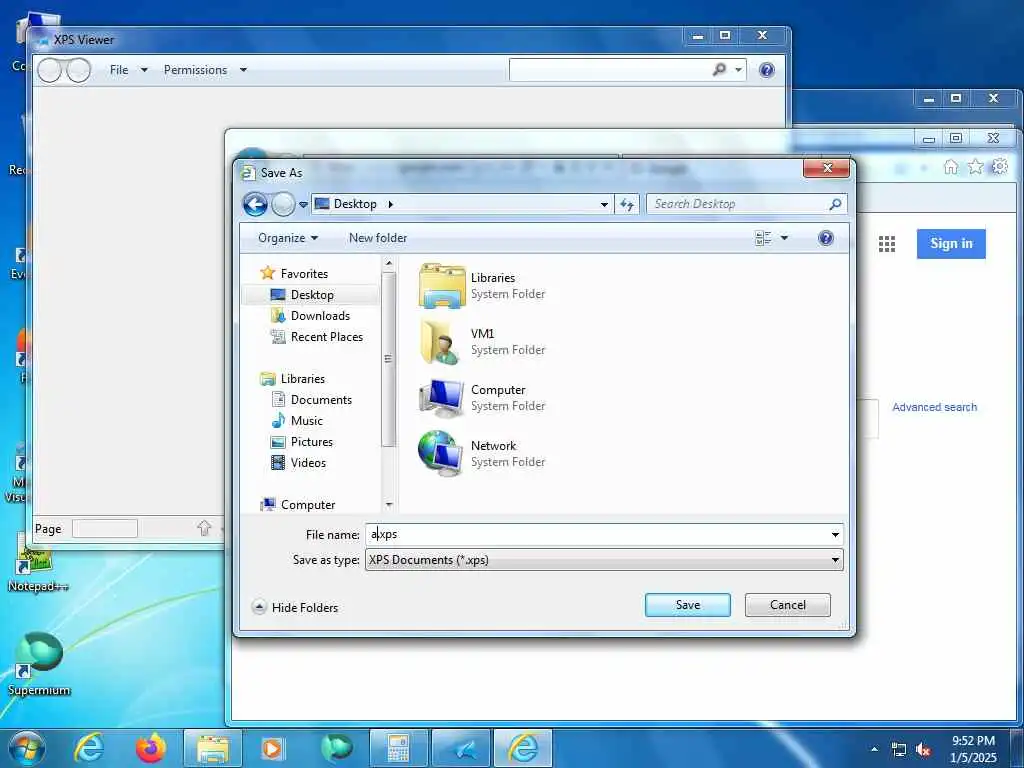The width and height of the screenshot is (1024, 768).
Task: Expand the Desktop breadcrumb arrow
Action: tap(391, 204)
